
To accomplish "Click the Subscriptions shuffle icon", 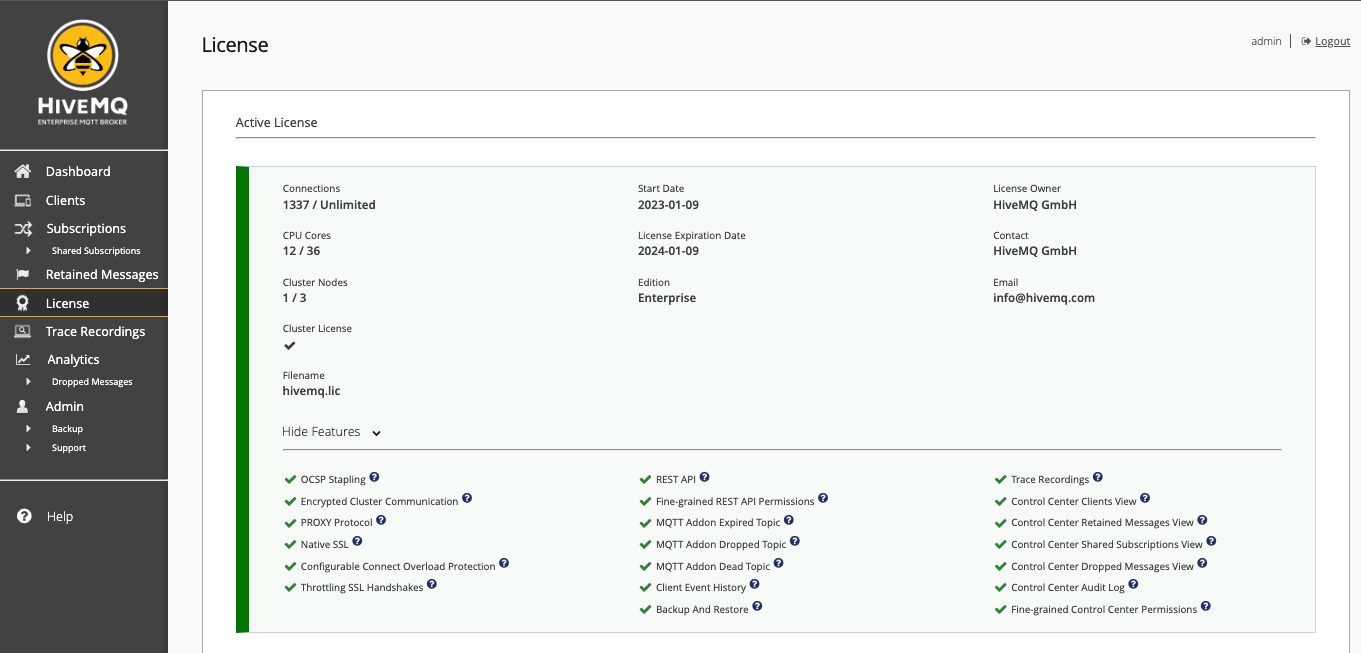I will coord(23,228).
